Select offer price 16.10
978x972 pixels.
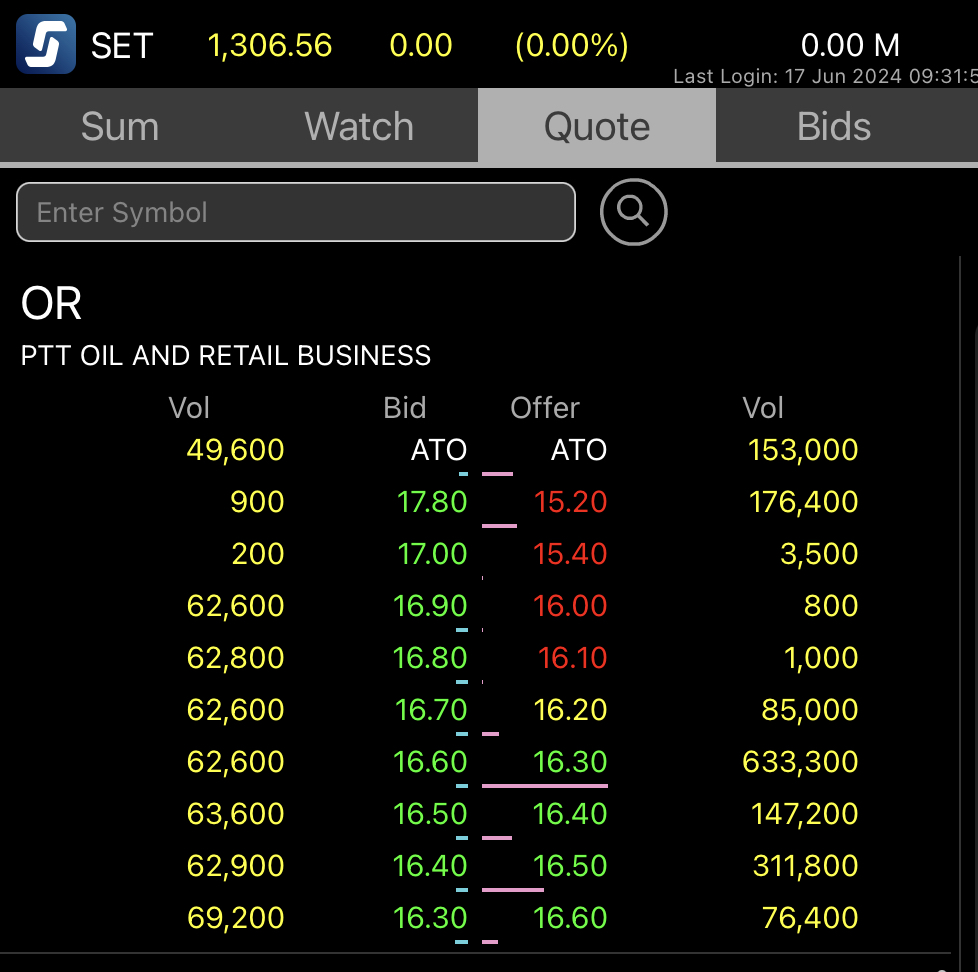point(573,658)
